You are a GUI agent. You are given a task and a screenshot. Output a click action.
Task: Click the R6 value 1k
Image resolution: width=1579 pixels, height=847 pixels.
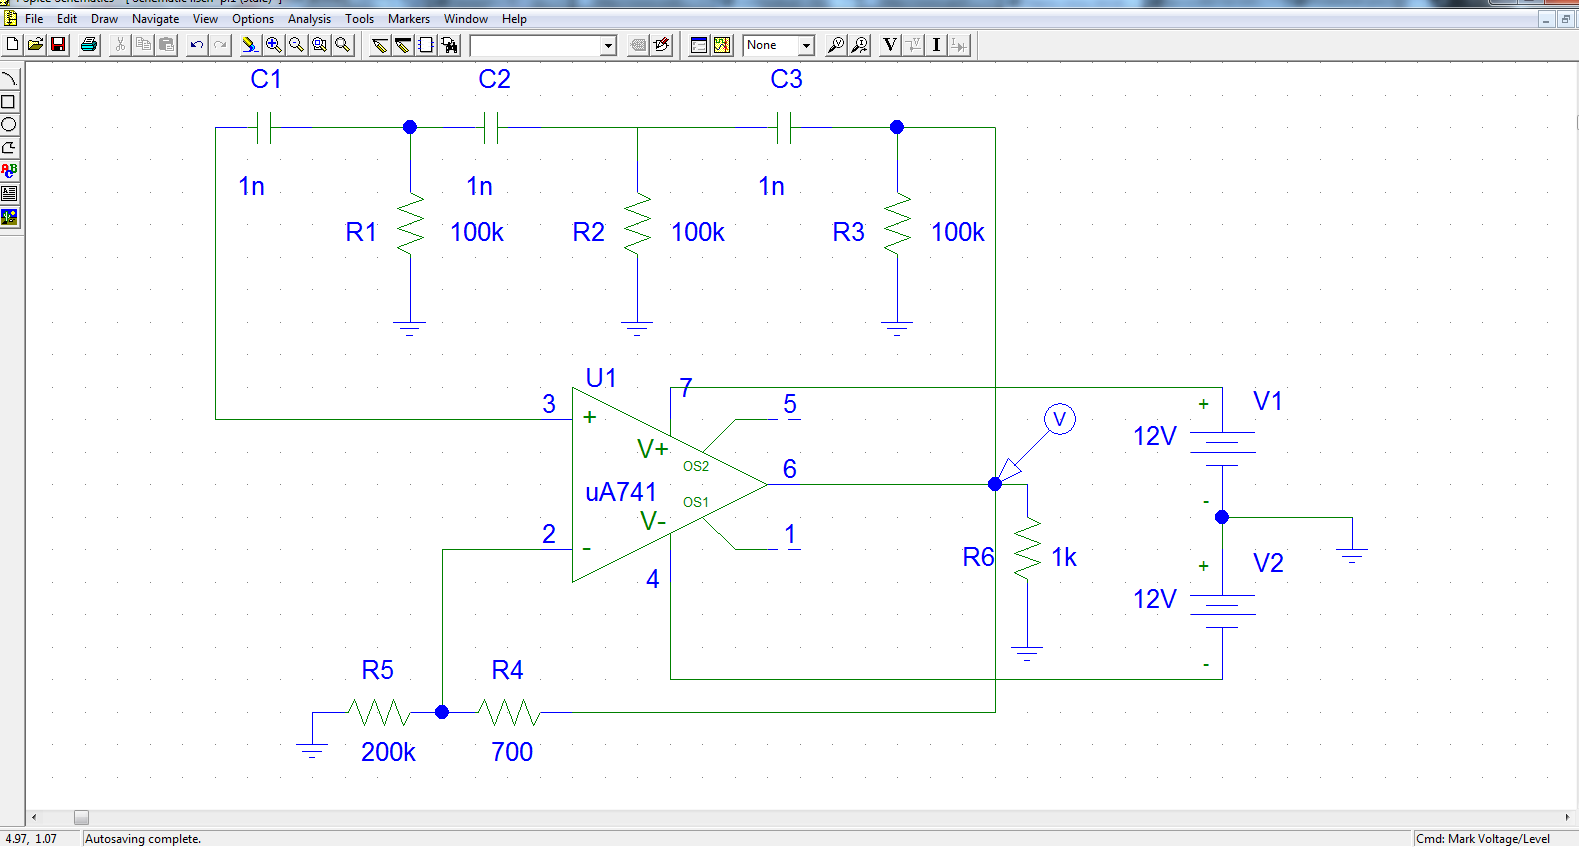pos(1064,557)
